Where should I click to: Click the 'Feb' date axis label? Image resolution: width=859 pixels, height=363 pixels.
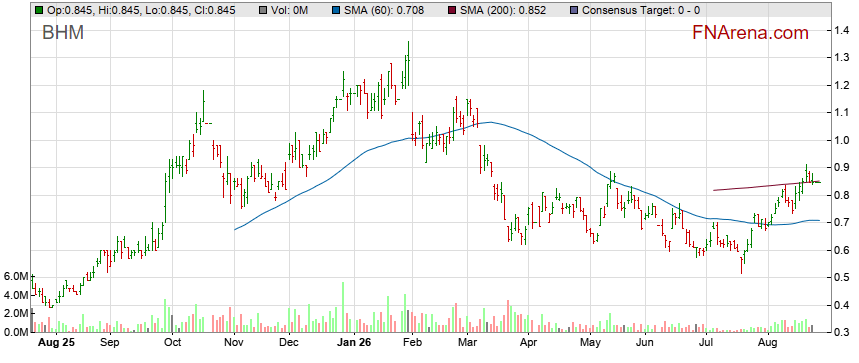pos(412,343)
